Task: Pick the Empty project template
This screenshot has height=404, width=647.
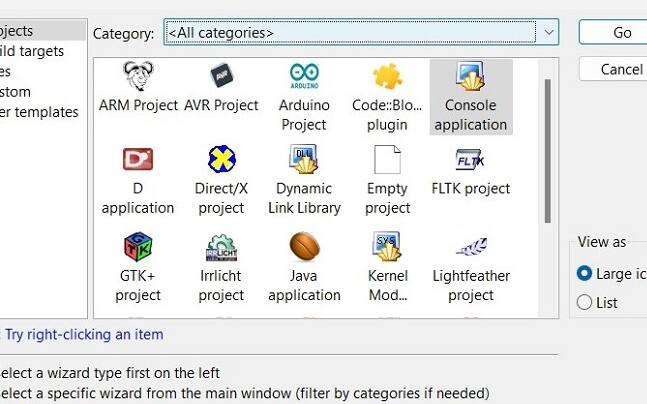Action: [387, 159]
